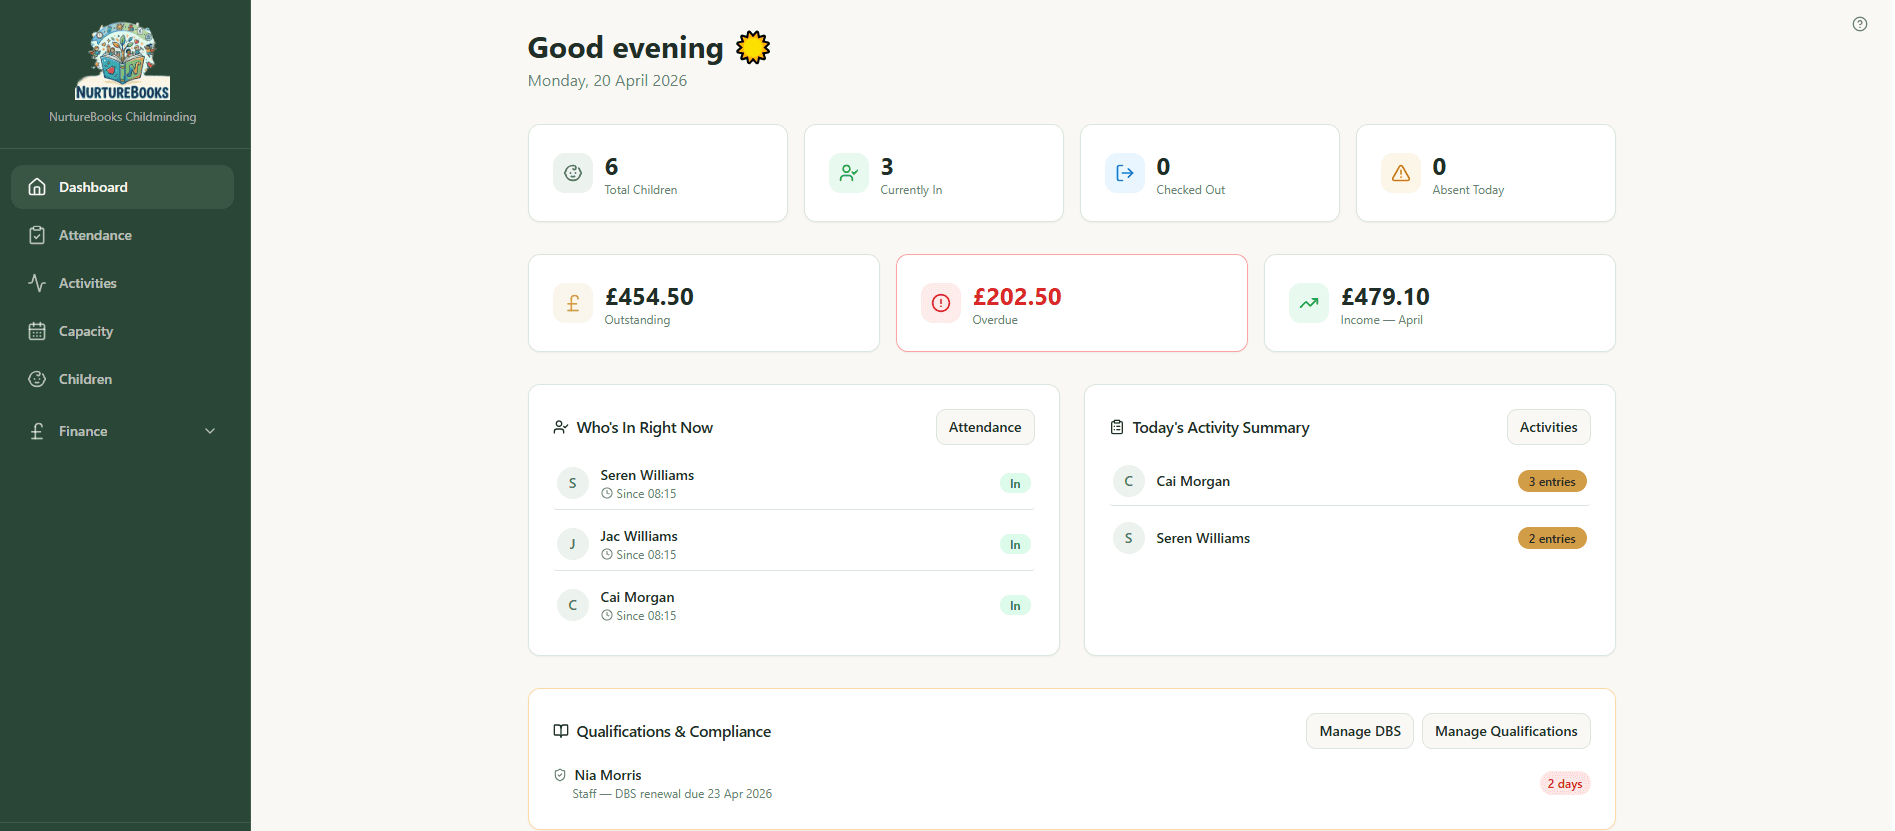Open the Attendance sidebar item
The image size is (1895, 831).
122,235
